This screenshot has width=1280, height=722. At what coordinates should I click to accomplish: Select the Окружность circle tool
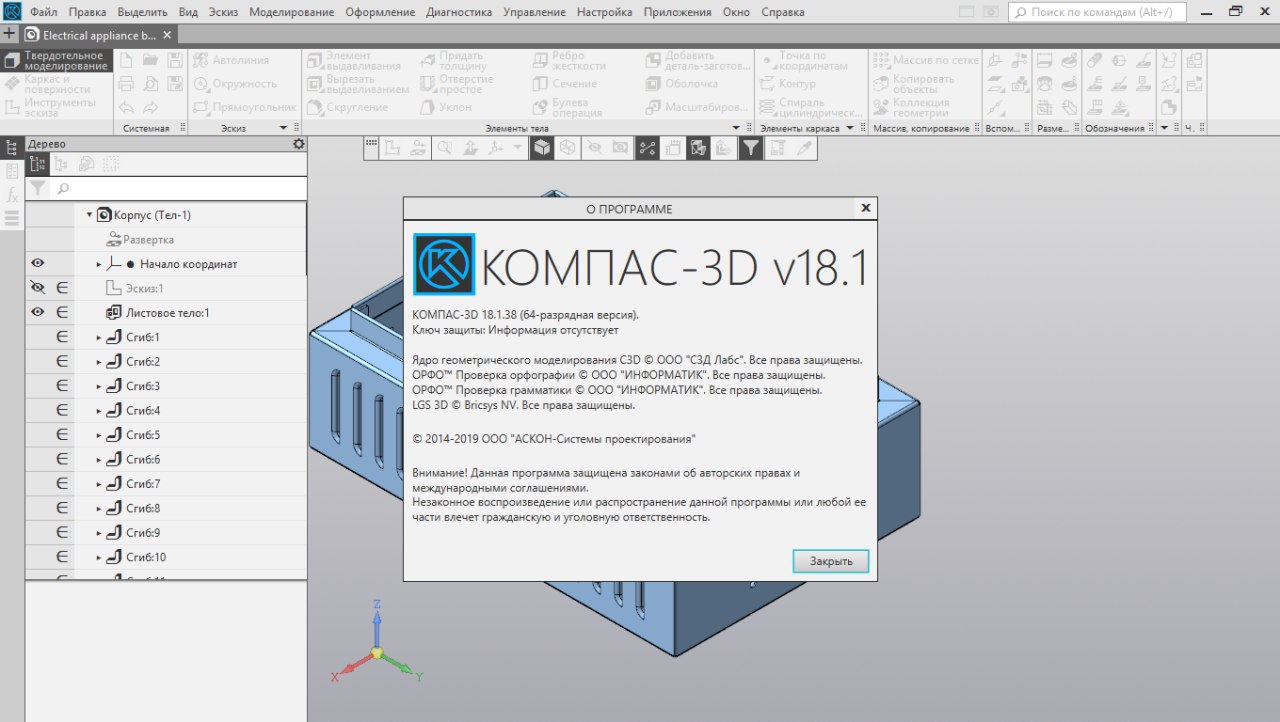[236, 84]
